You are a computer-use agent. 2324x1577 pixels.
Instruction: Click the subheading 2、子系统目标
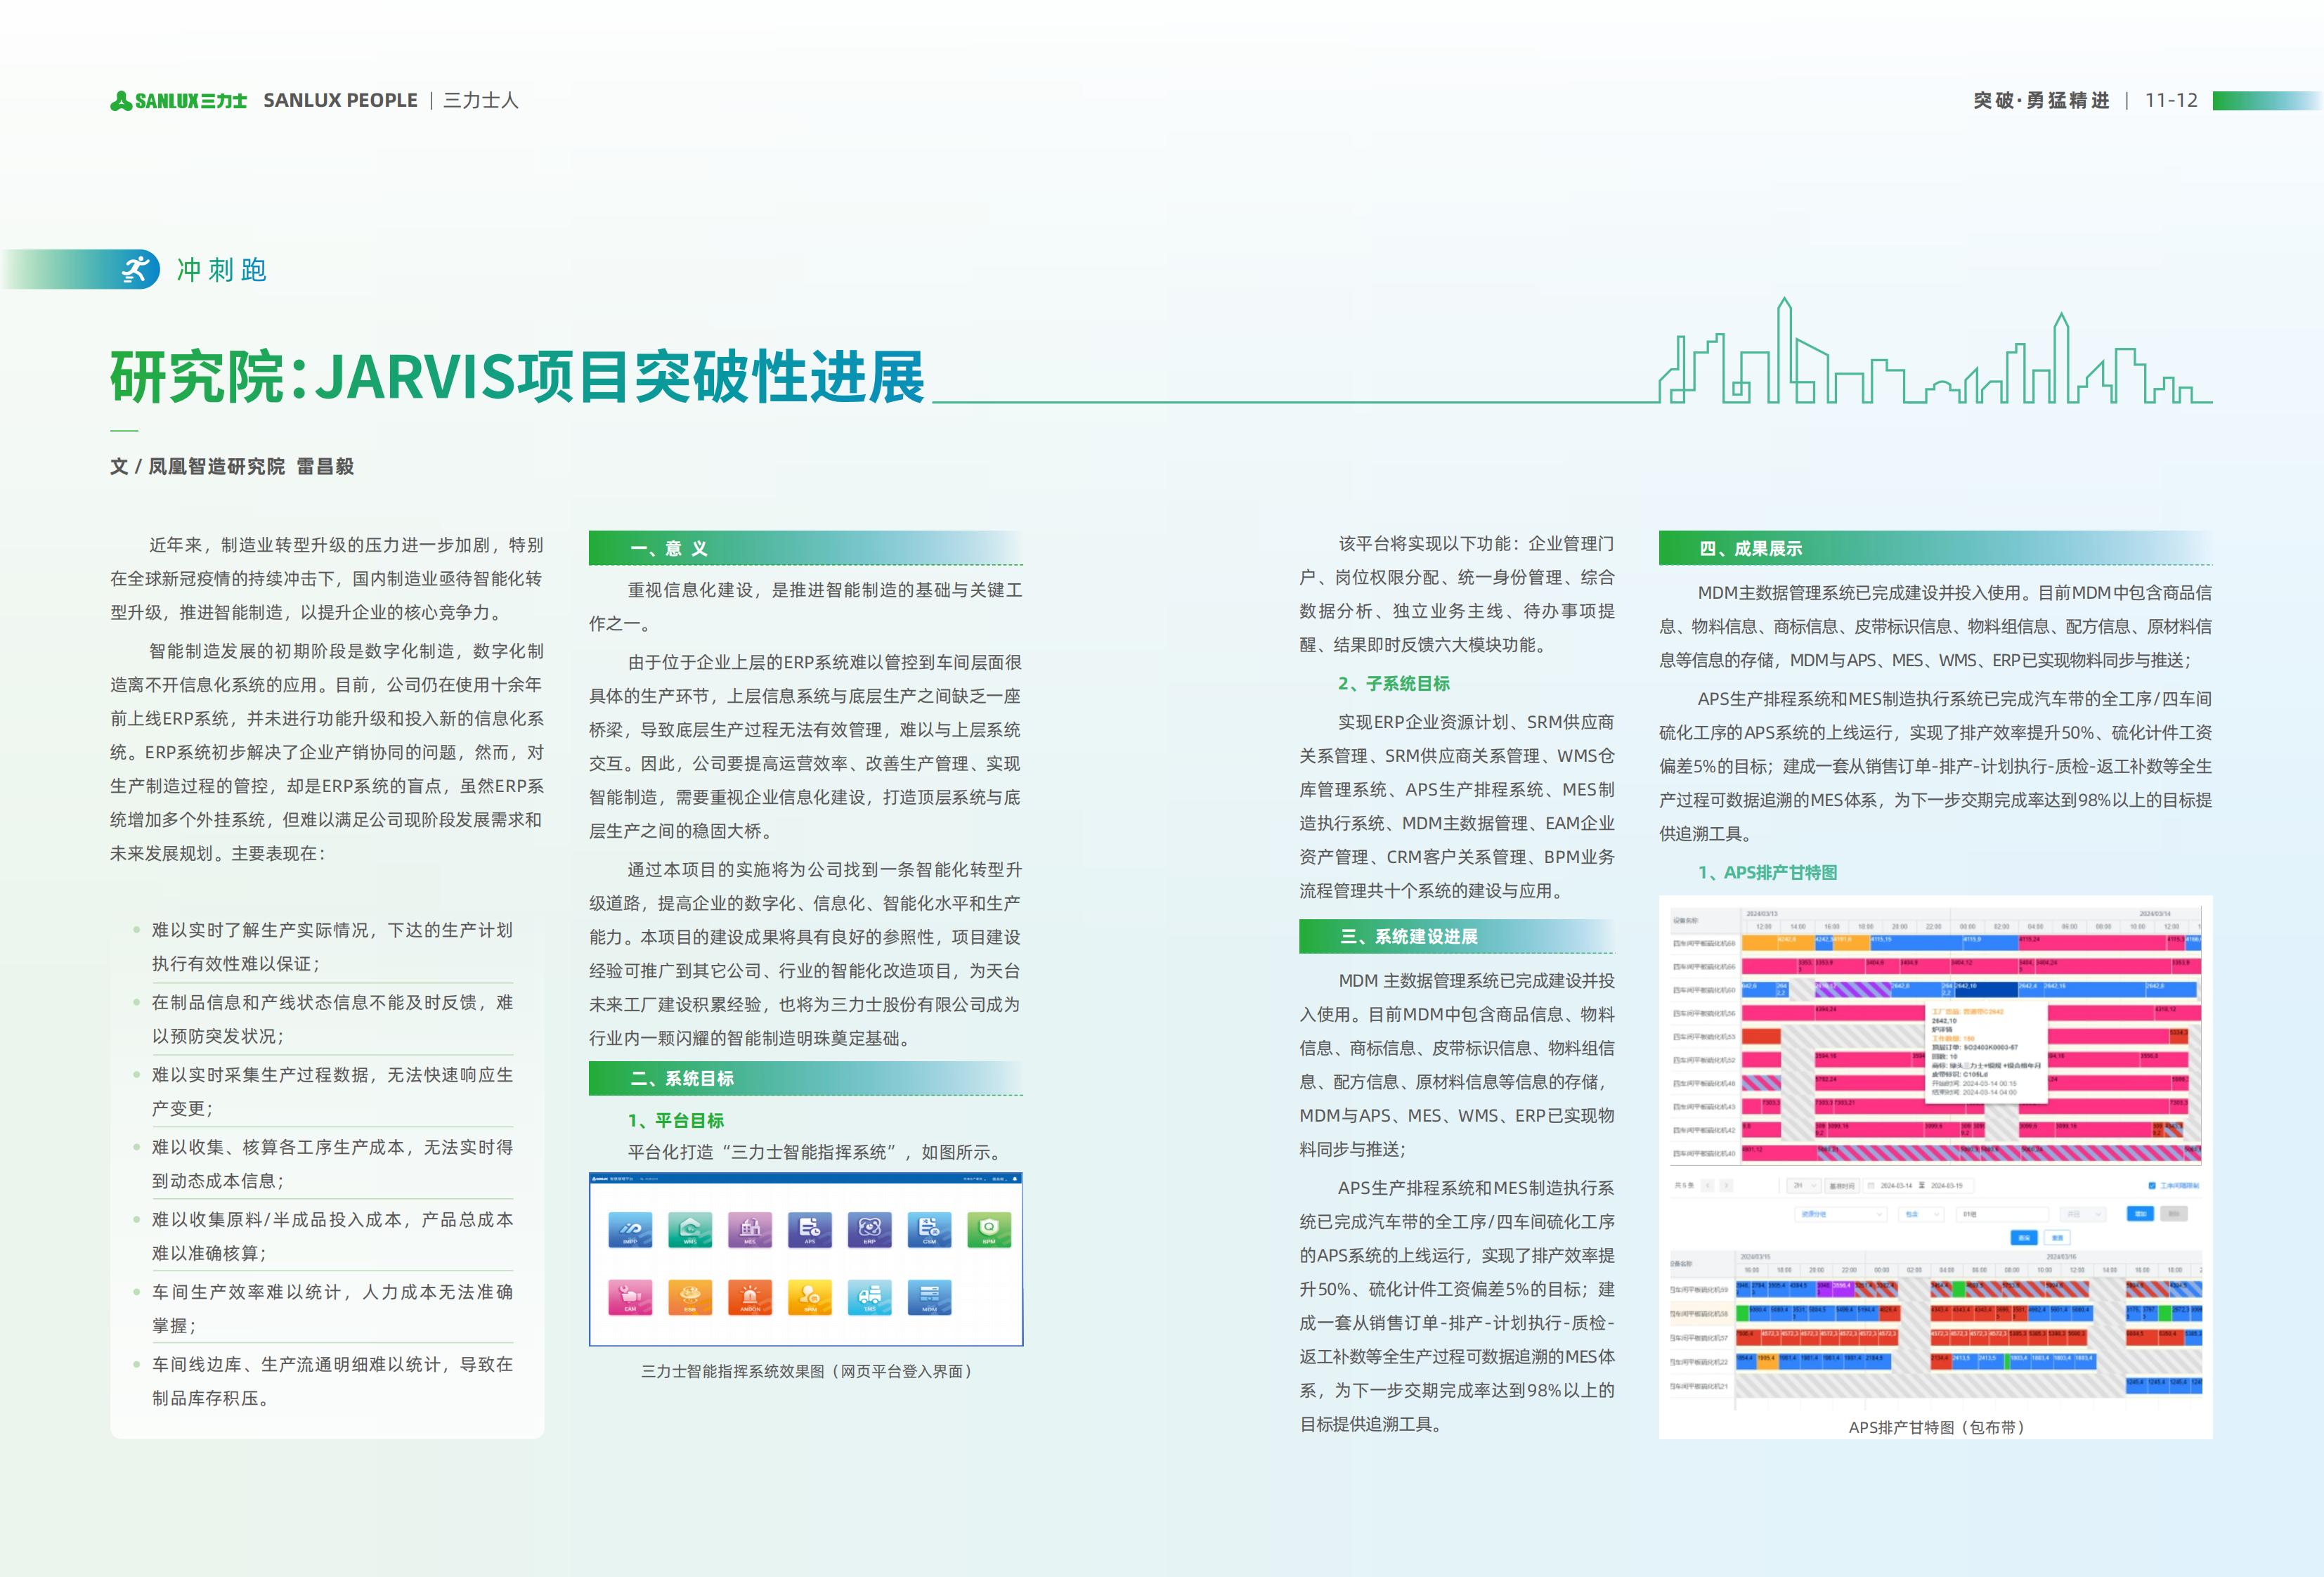(1394, 684)
